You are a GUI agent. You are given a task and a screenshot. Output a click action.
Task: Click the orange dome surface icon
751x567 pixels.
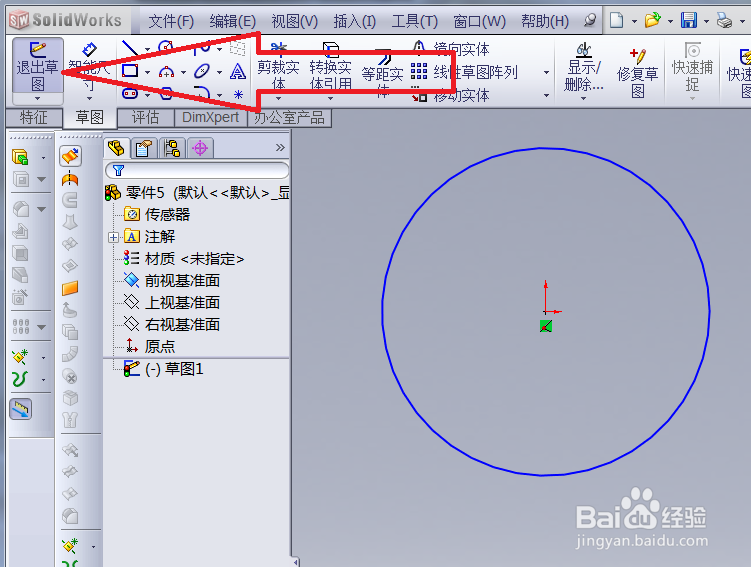[70, 179]
